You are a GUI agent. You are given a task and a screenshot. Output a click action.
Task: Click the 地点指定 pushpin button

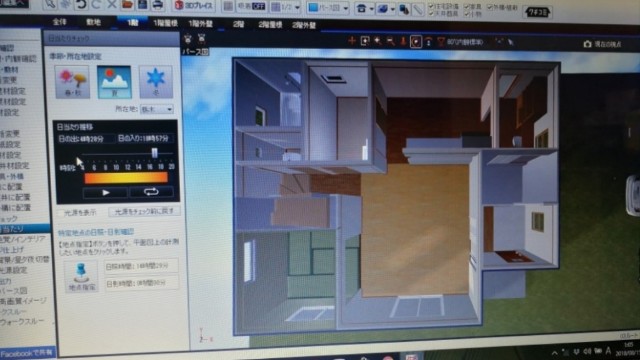(x=81, y=276)
